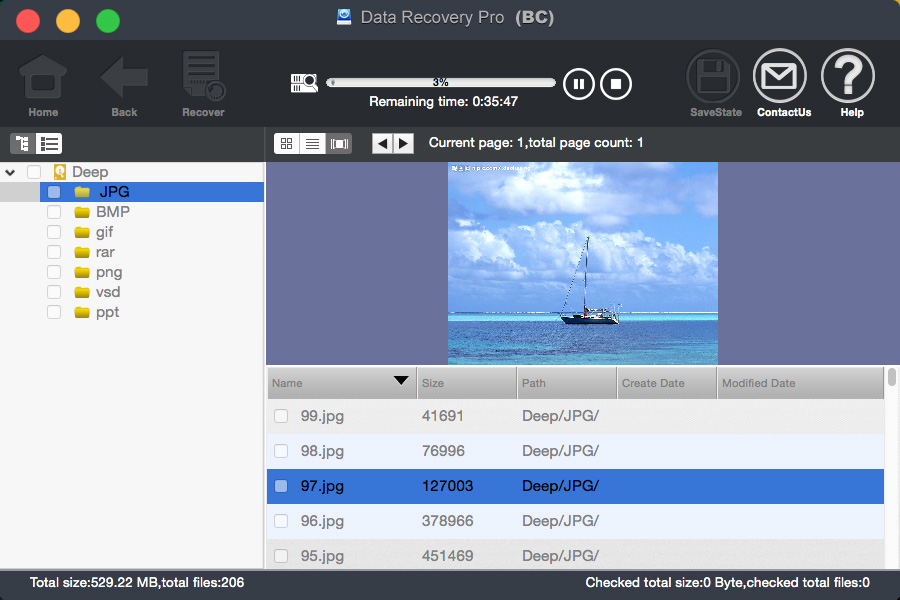Click the gif folder icon
Viewport: 900px width, 600px height.
pos(82,233)
